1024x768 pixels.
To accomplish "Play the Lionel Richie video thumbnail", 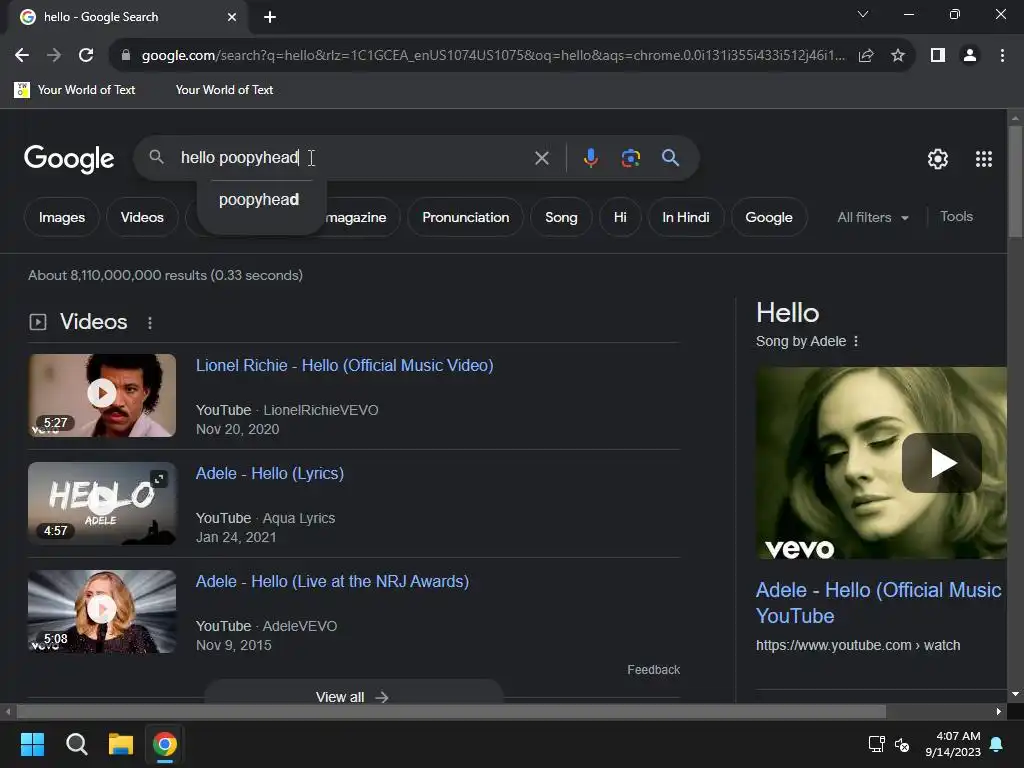I will [x=102, y=395].
